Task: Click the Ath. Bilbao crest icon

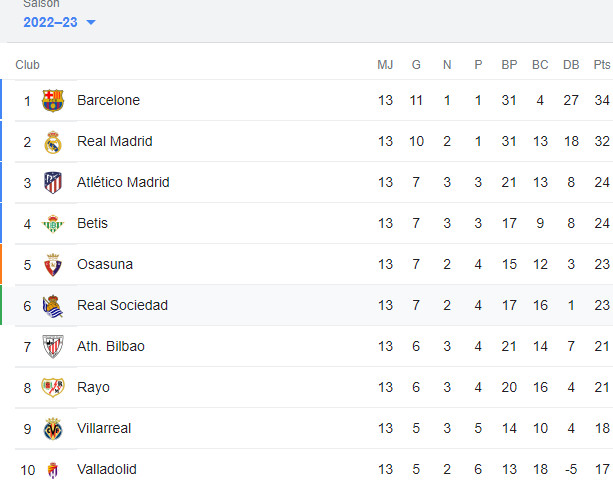Action: point(53,347)
